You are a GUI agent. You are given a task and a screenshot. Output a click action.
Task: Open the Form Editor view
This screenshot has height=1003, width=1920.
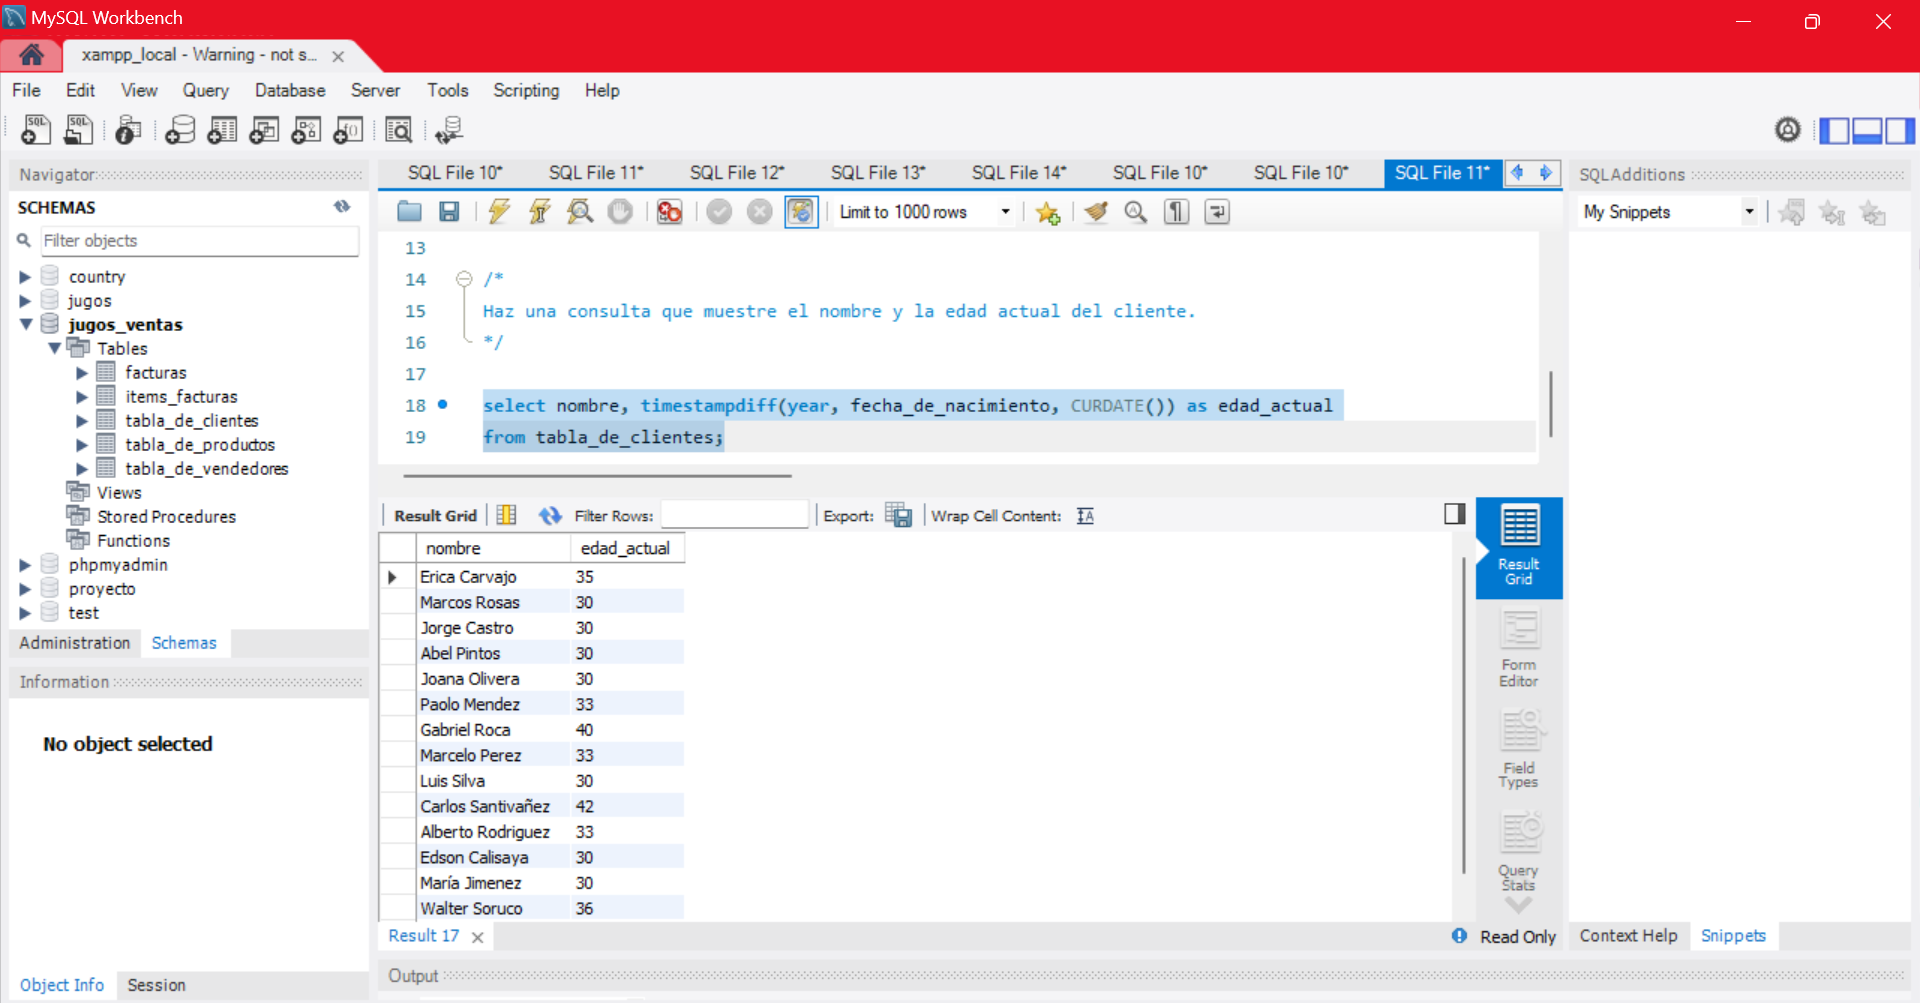pos(1518,650)
